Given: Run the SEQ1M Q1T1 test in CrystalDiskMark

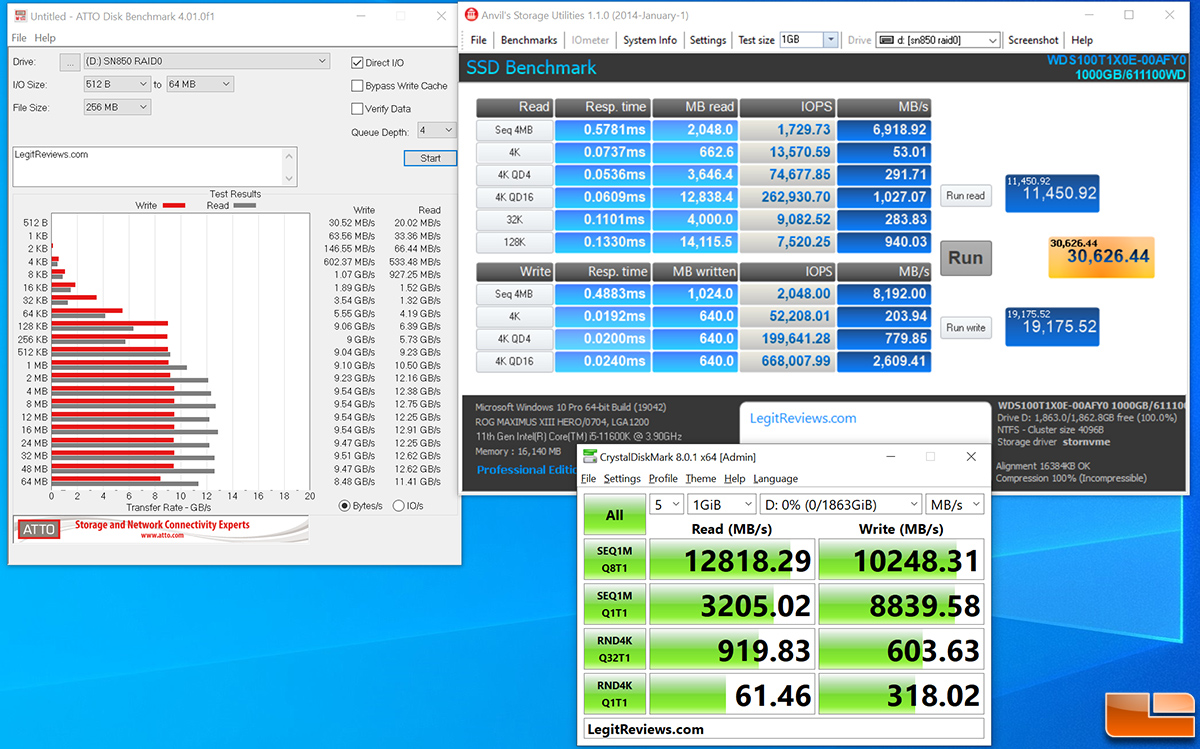Looking at the screenshot, I should coord(614,604).
